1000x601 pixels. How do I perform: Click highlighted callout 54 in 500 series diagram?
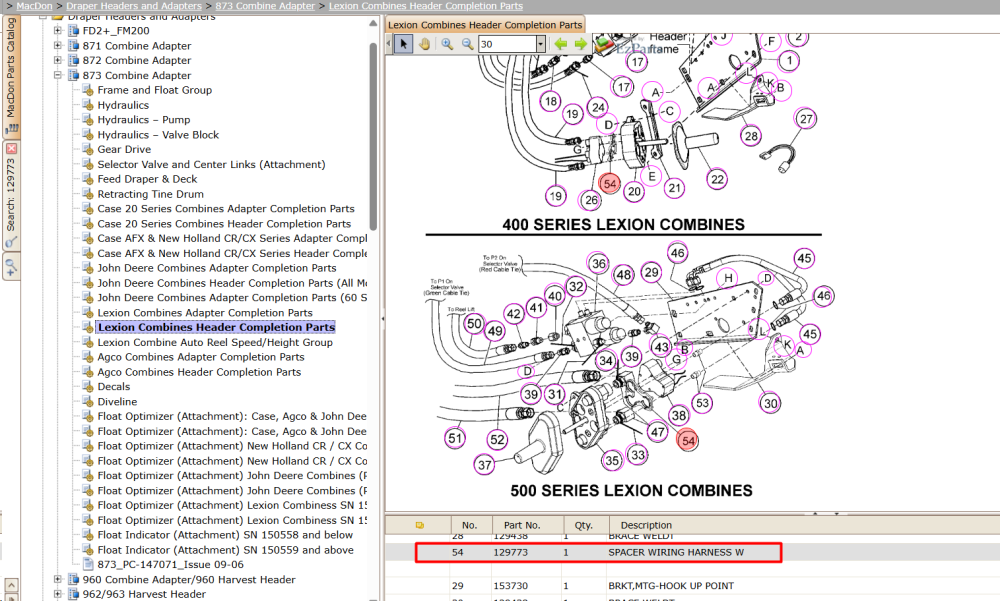pyautogui.click(x=688, y=440)
